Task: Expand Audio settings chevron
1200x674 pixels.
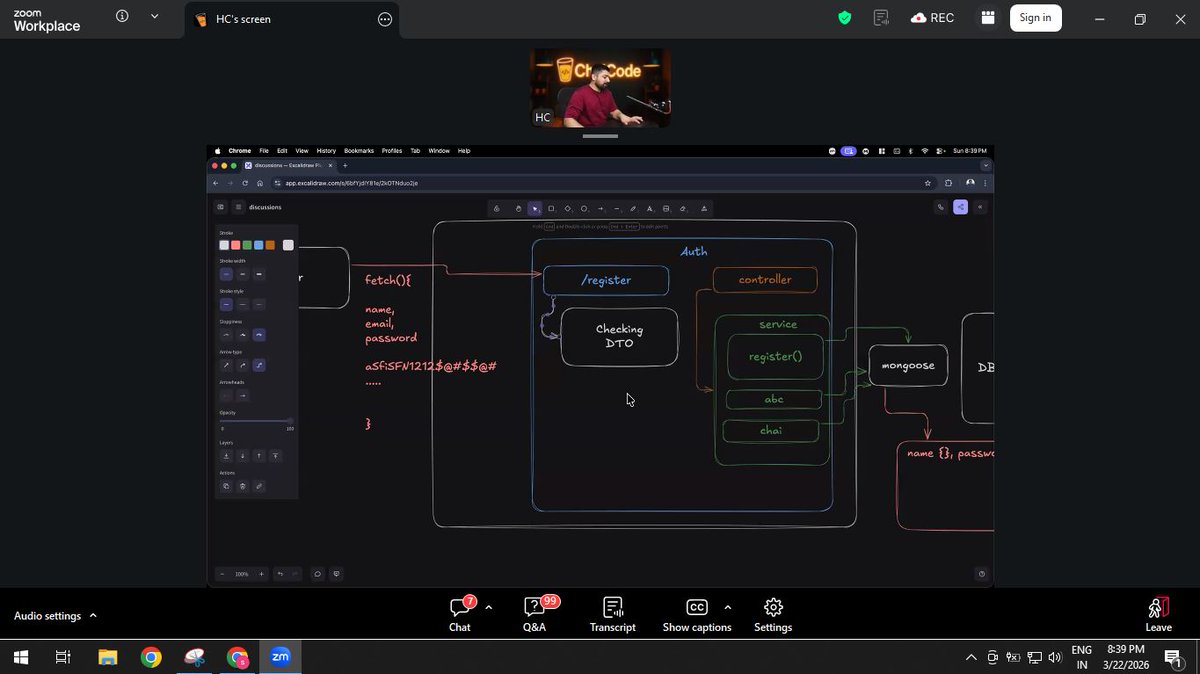Action: pos(93,616)
